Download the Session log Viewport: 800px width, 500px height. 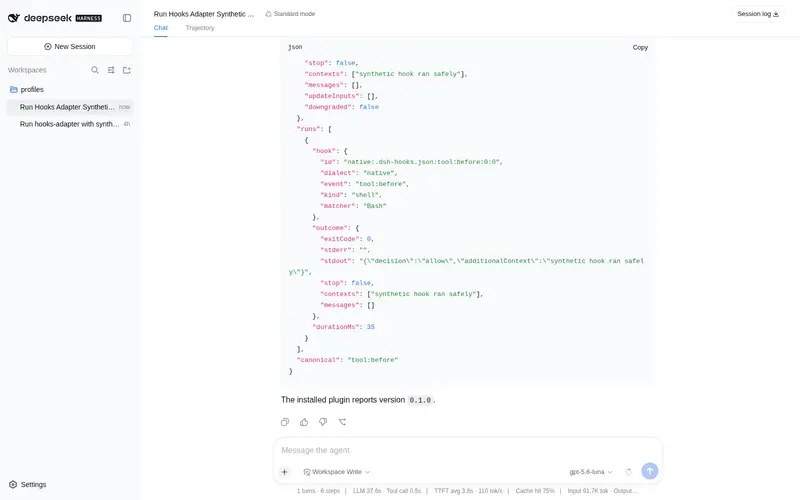point(758,14)
